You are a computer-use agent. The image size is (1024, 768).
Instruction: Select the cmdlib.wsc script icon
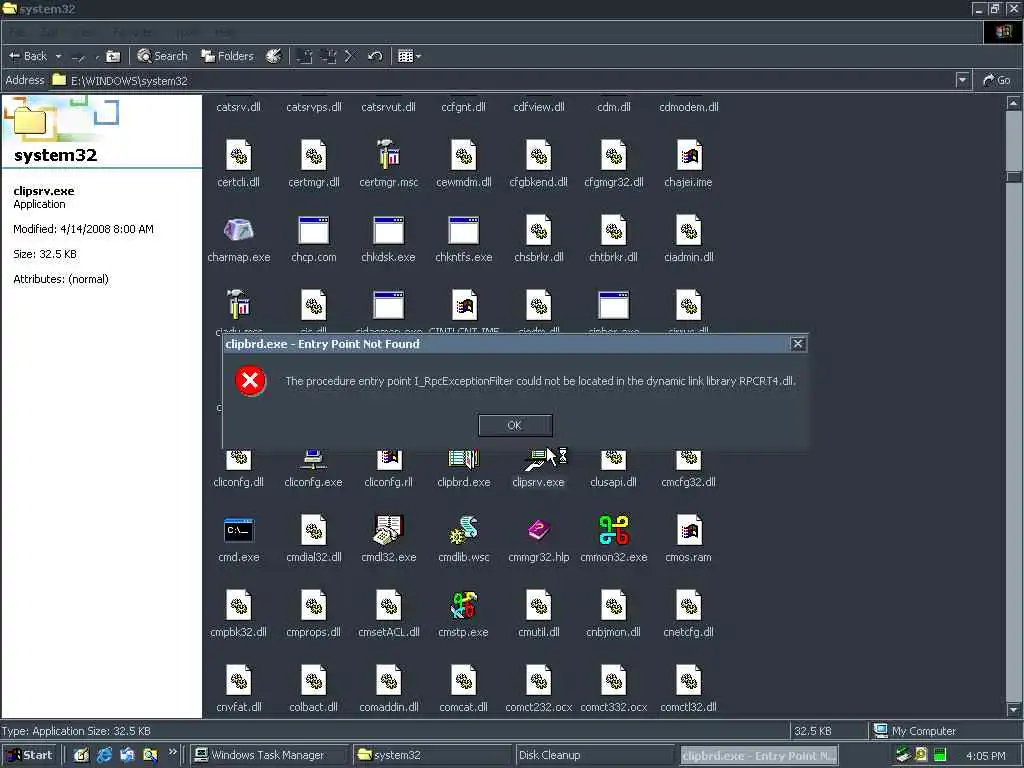click(464, 530)
